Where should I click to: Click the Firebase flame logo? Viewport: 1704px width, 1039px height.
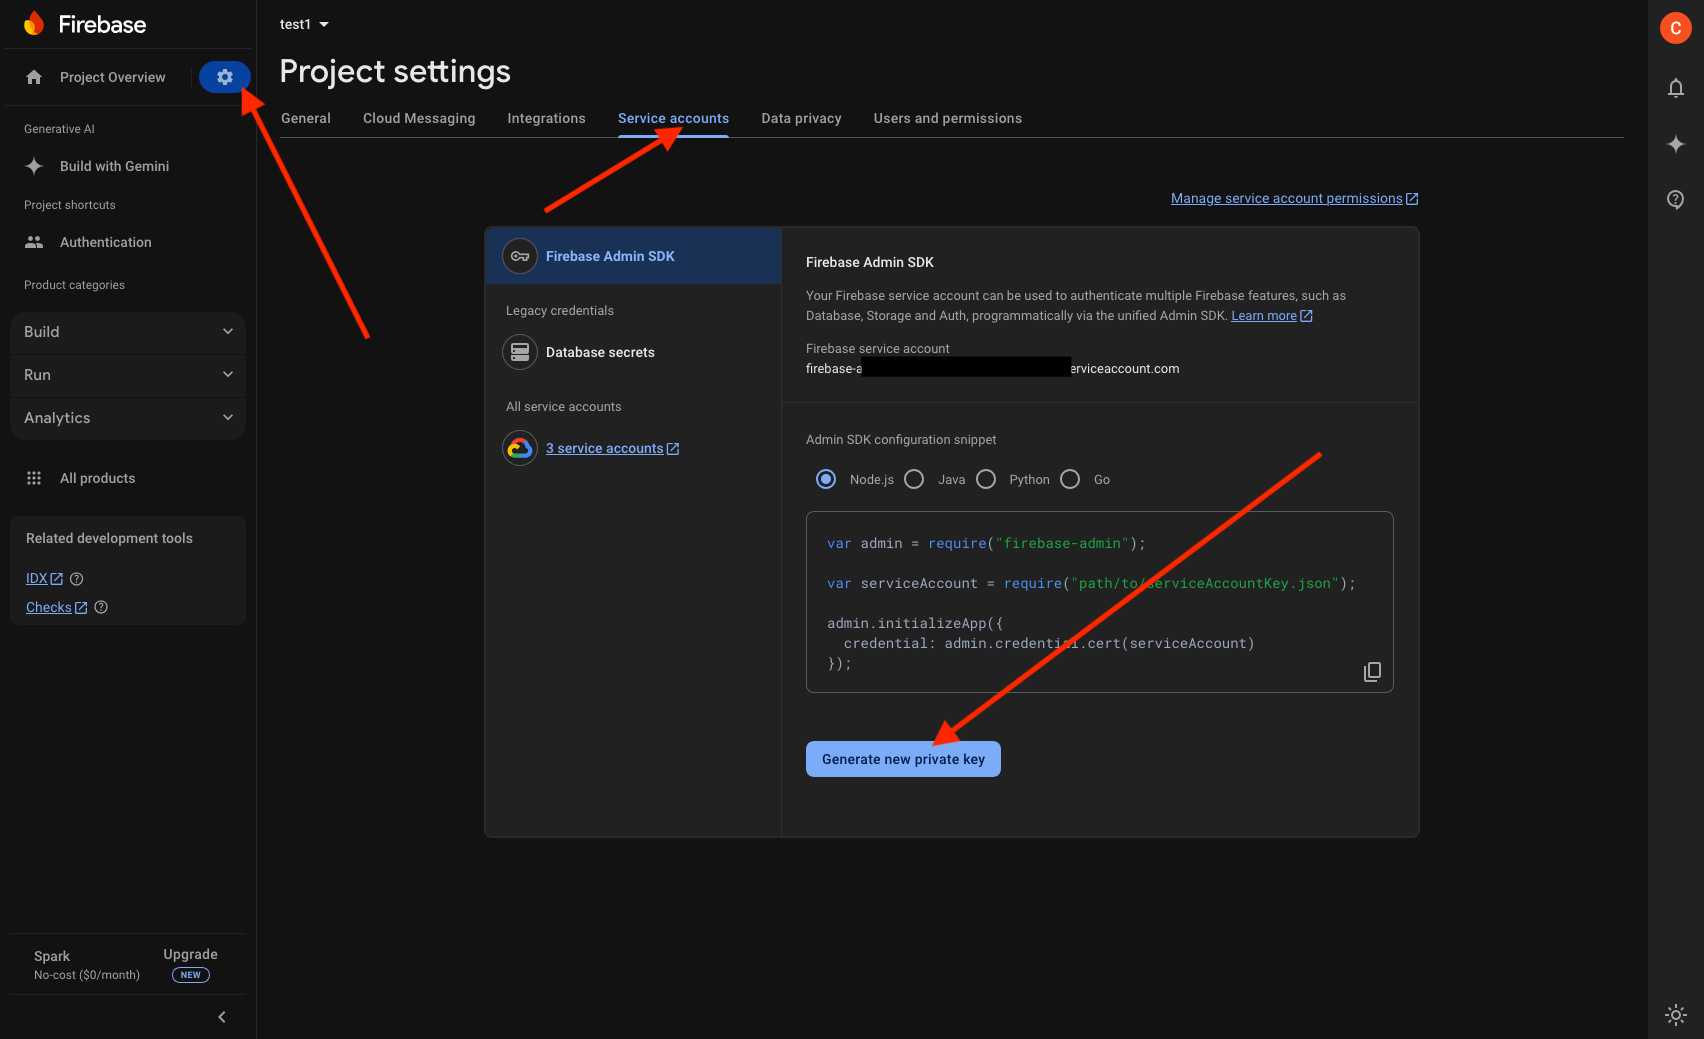[34, 24]
